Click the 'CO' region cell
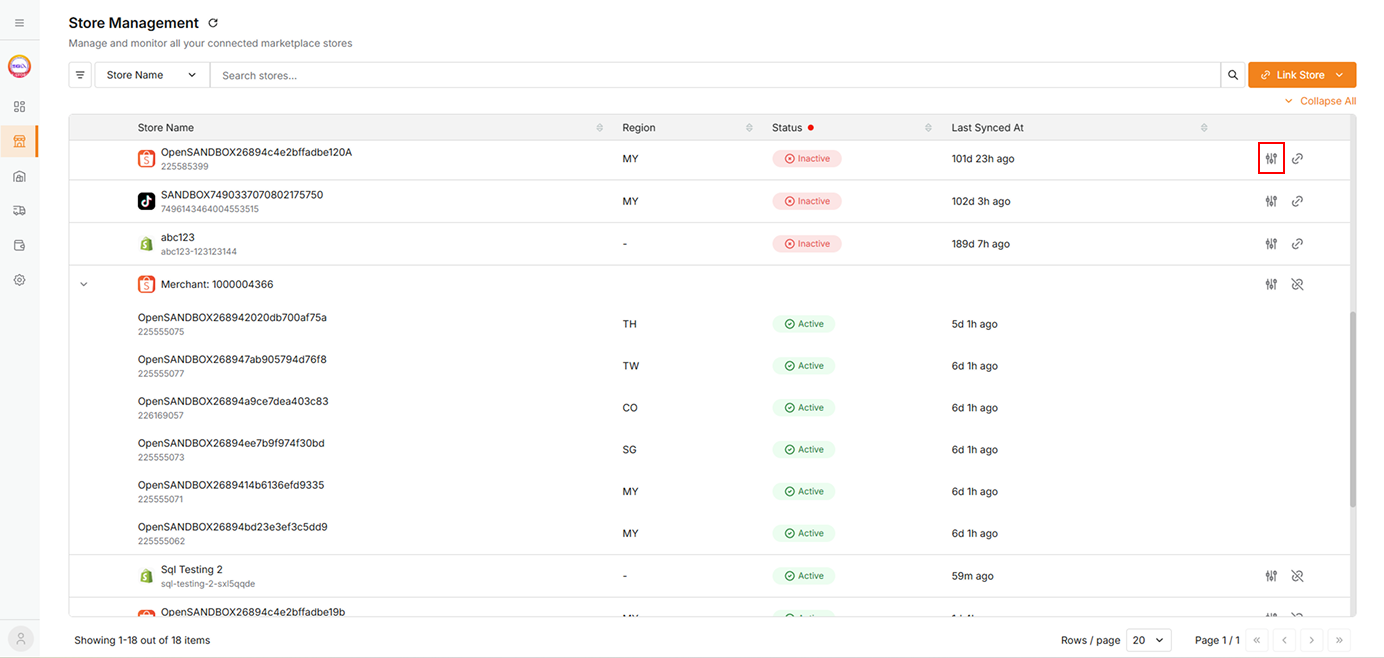This screenshot has width=1384, height=658. coord(630,408)
